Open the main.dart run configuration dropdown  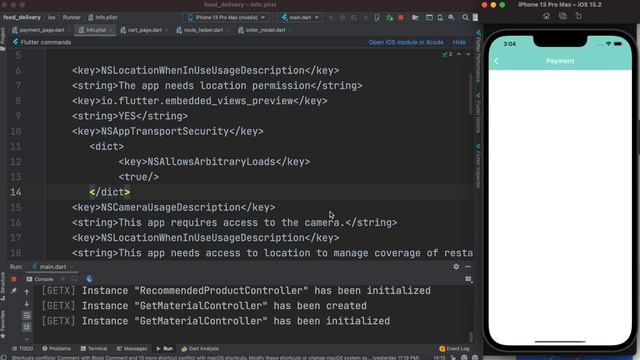coord(300,18)
